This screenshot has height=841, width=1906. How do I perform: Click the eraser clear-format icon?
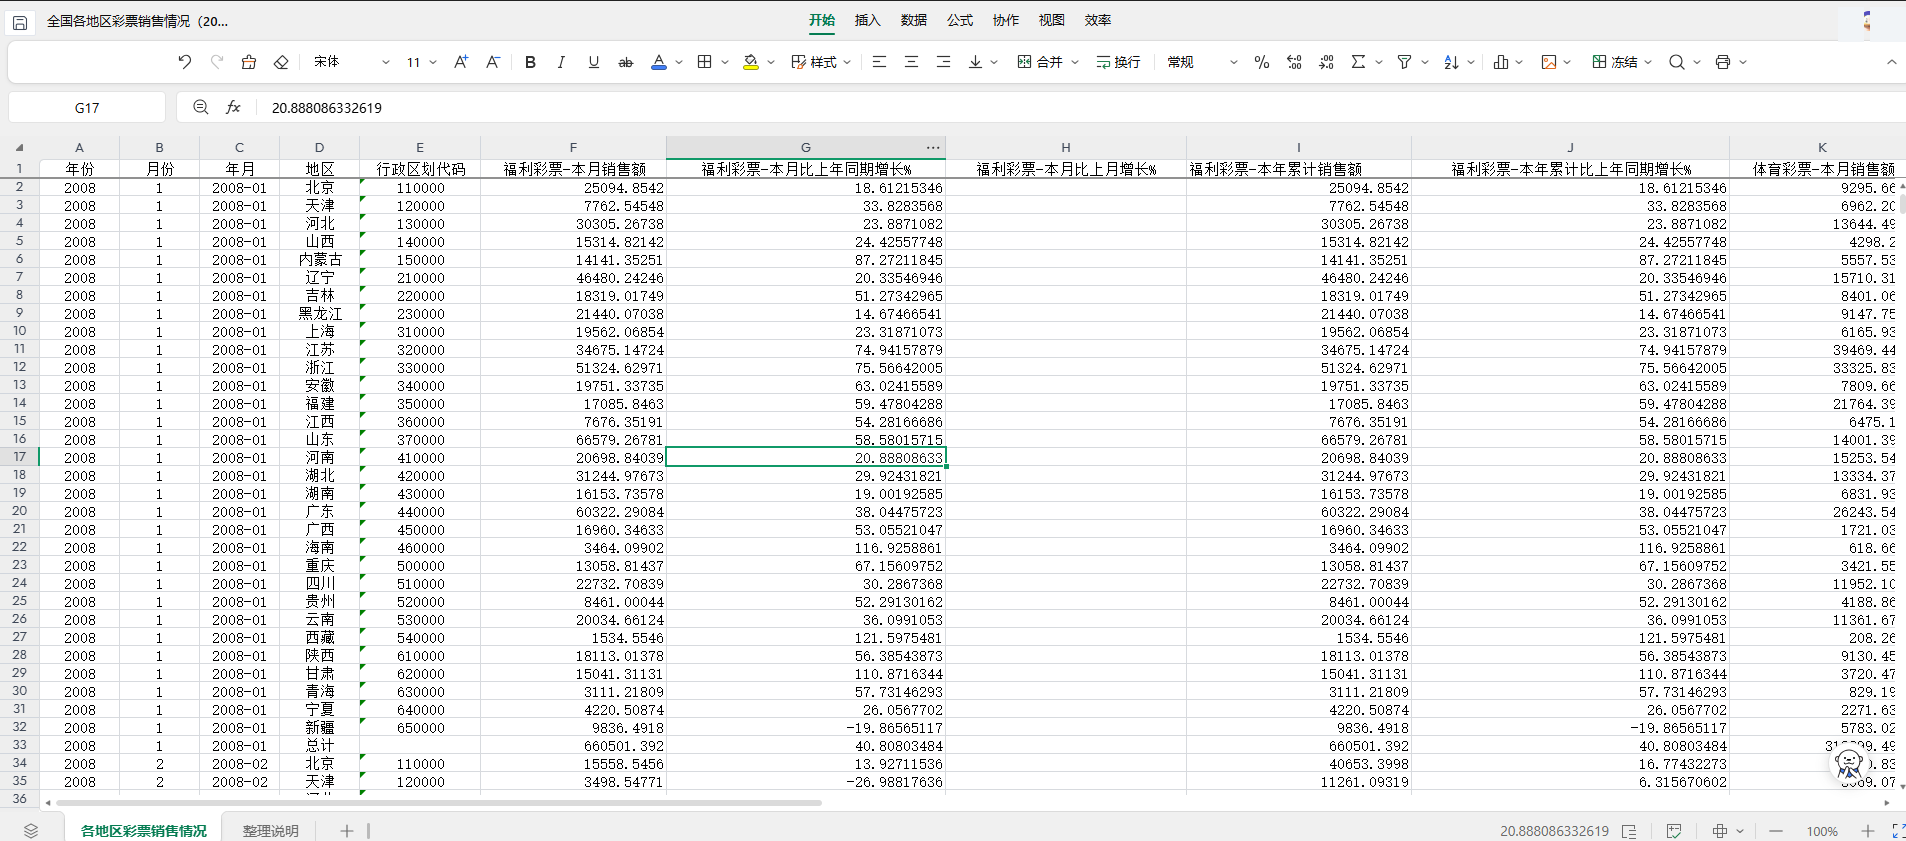(x=281, y=62)
